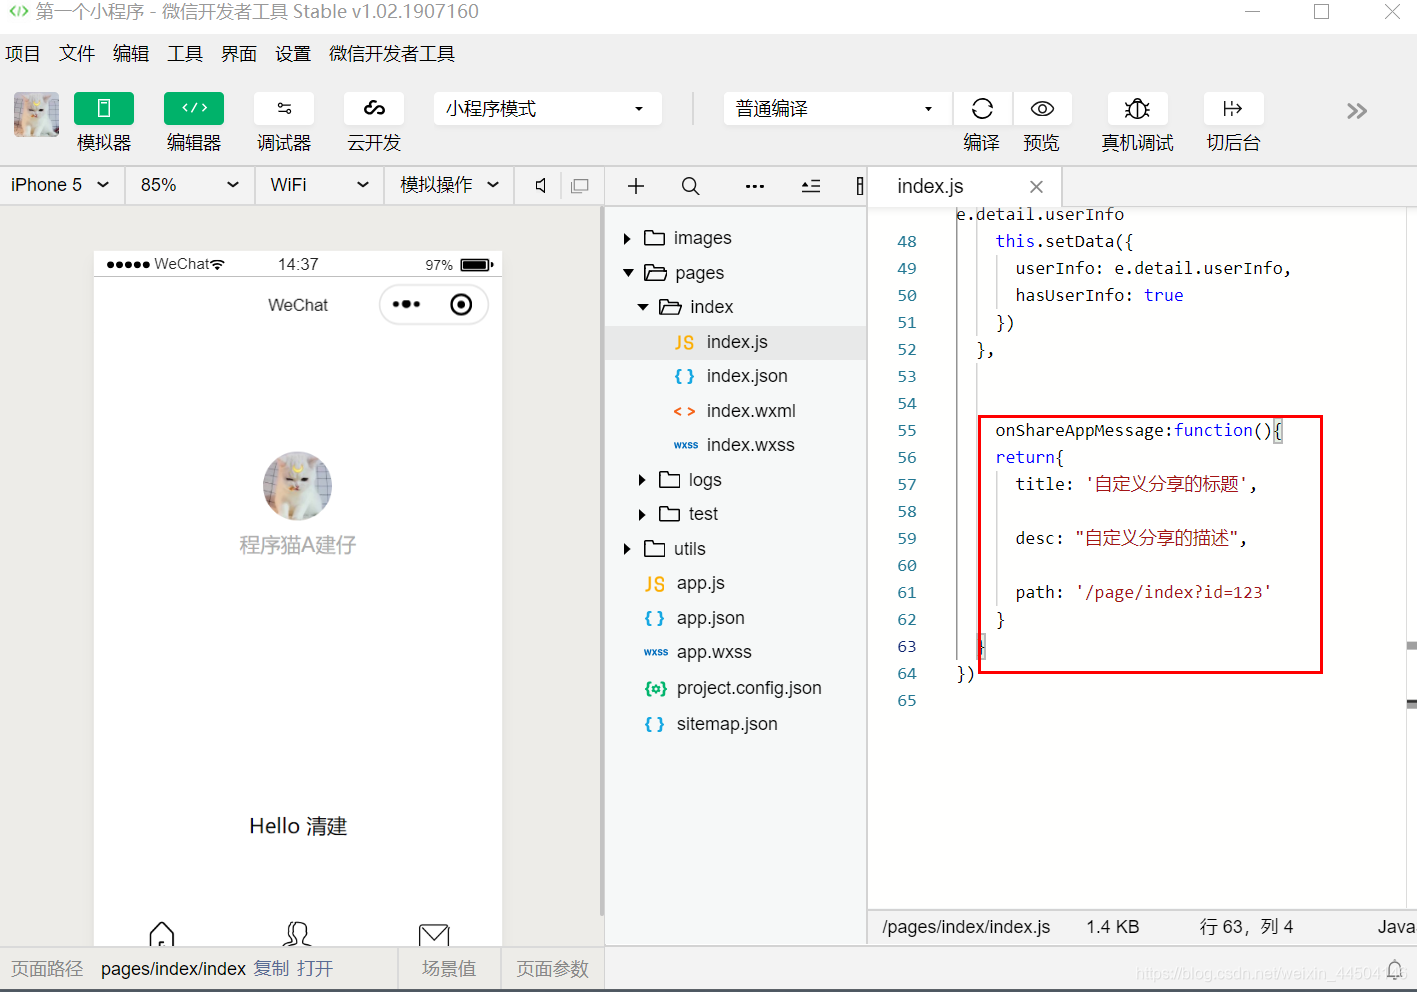
Task: Click 打开 next to page path
Action: tap(315, 969)
